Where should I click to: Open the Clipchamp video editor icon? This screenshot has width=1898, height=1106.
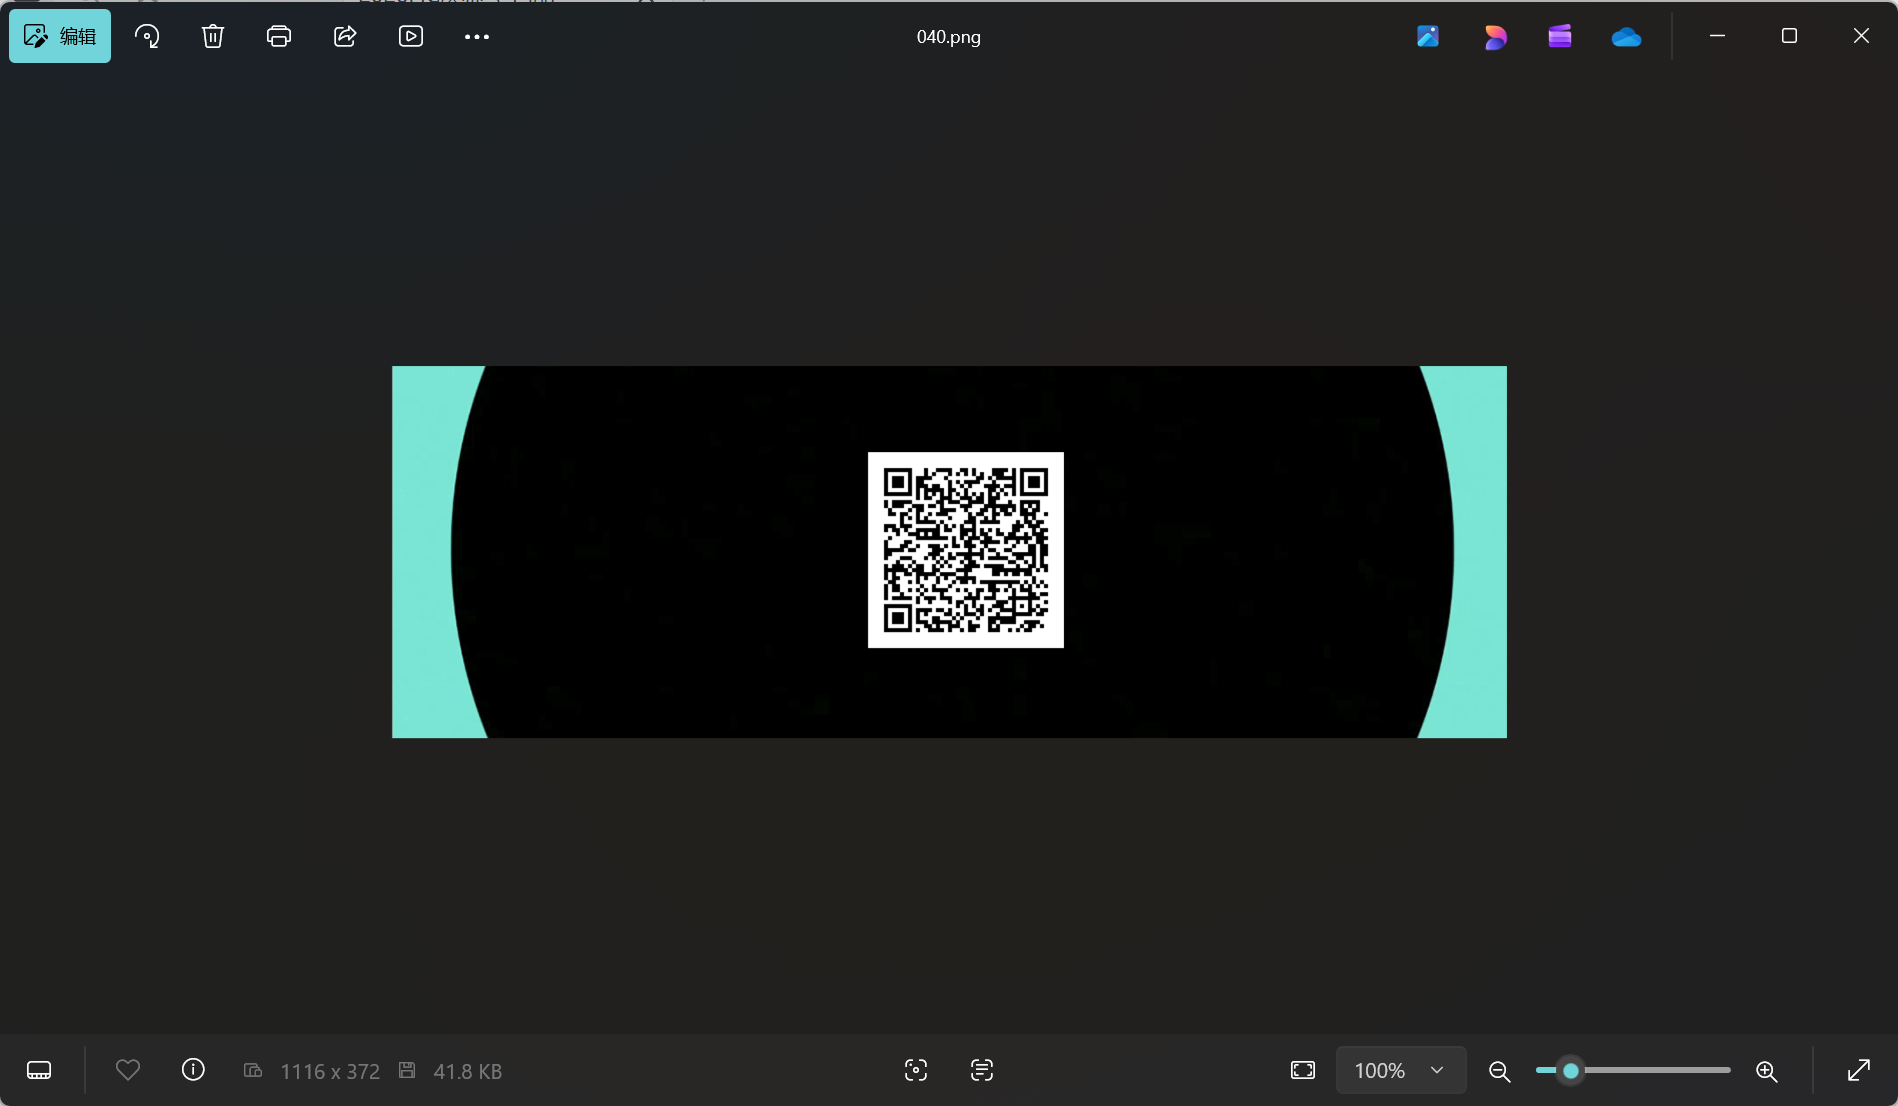[x=1560, y=37]
